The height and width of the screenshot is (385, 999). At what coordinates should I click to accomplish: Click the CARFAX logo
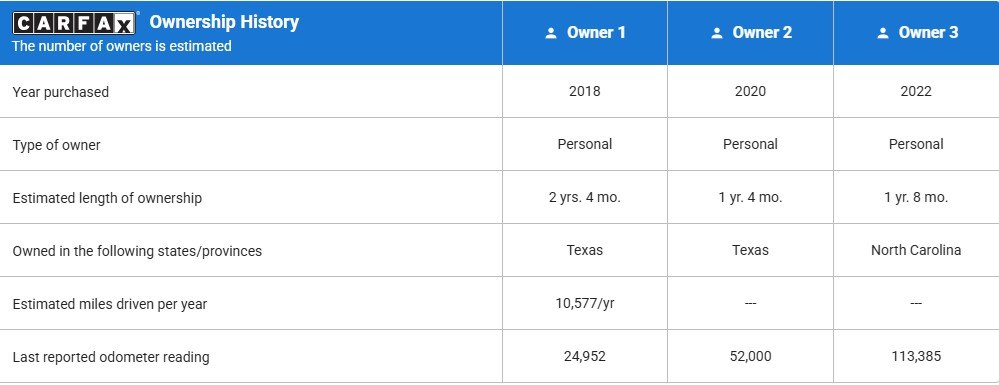[75, 24]
